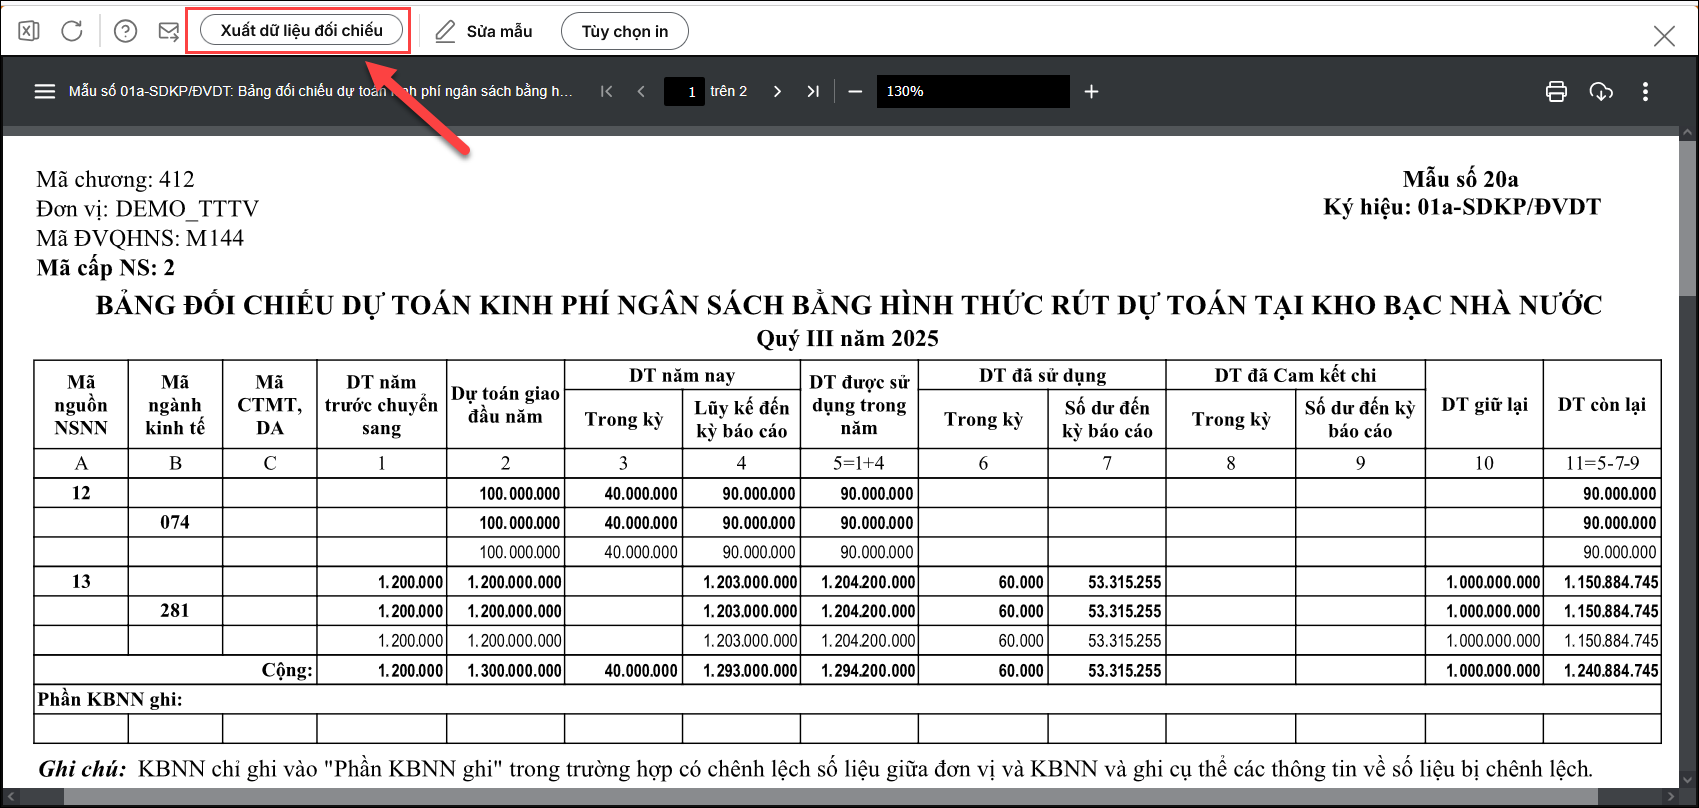
Task: Click the 'Mã ngành kinh tế' column header
Action: click(x=175, y=405)
